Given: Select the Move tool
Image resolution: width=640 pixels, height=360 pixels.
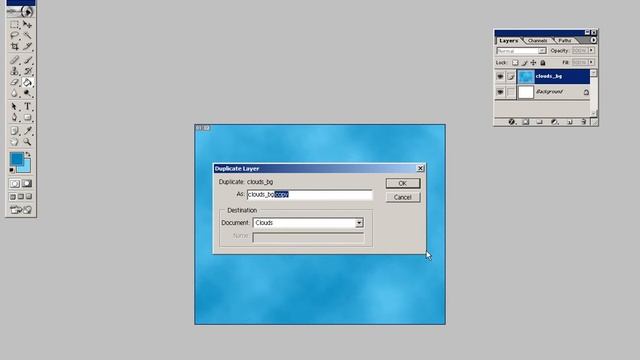Looking at the screenshot, I should [27, 24].
